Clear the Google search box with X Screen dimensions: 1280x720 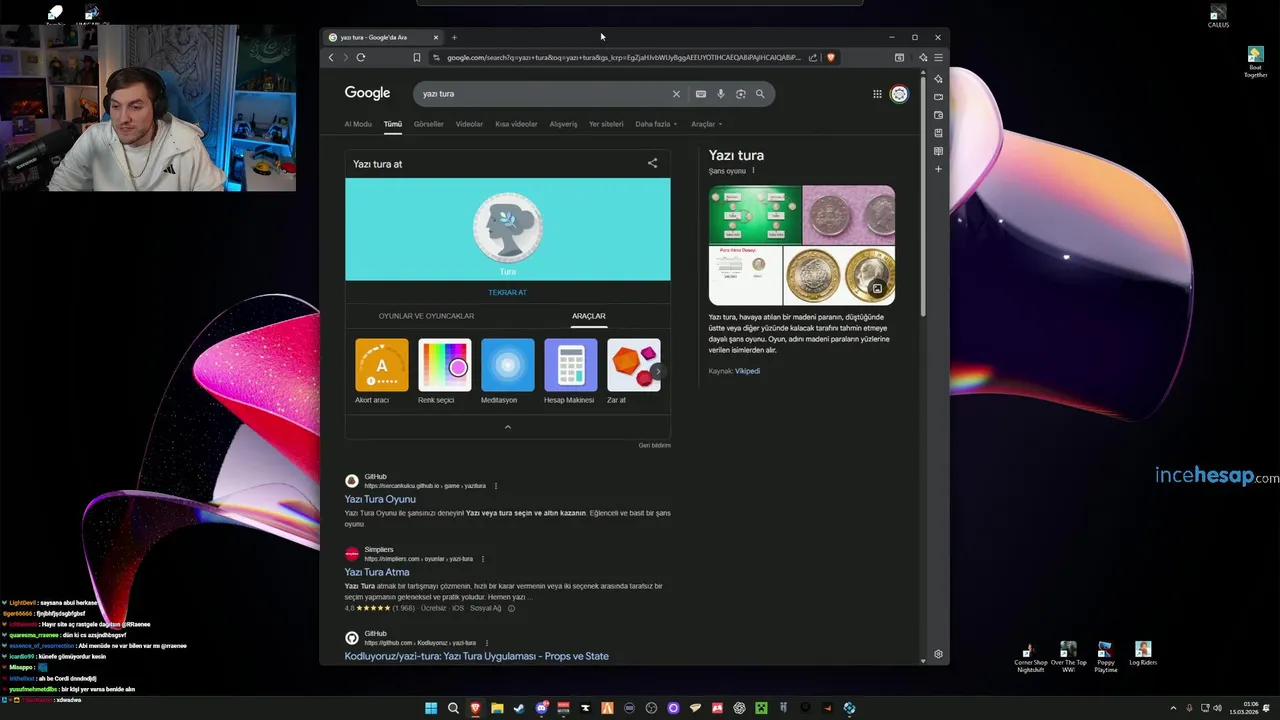(x=676, y=94)
